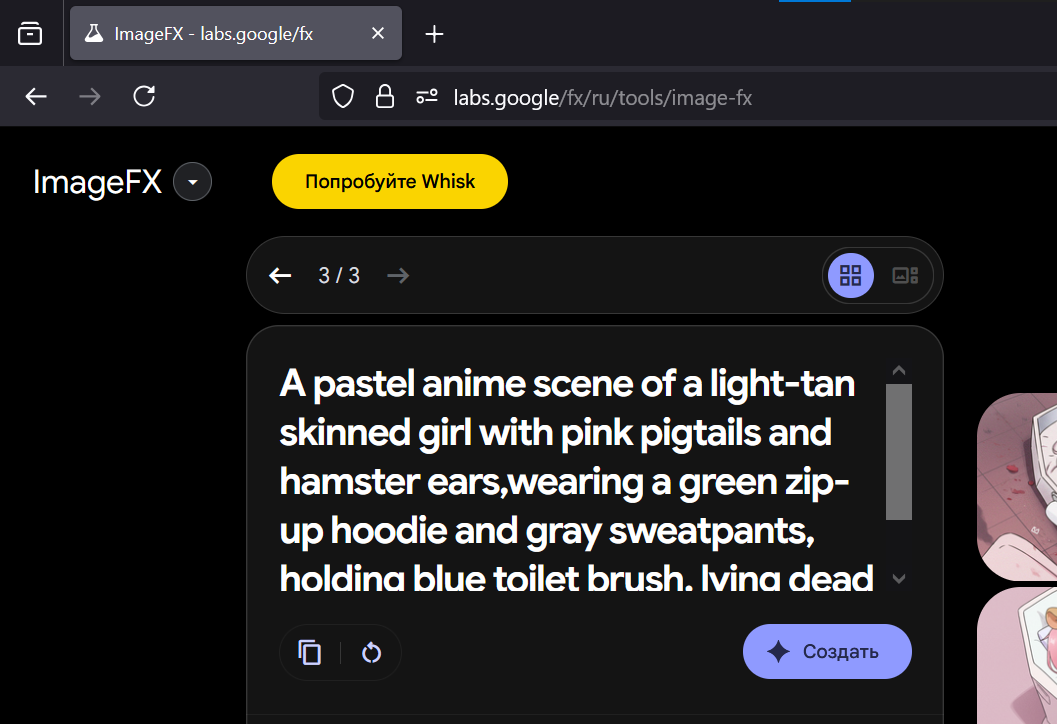
Task: Click the copy prompt icon
Action: 310,653
